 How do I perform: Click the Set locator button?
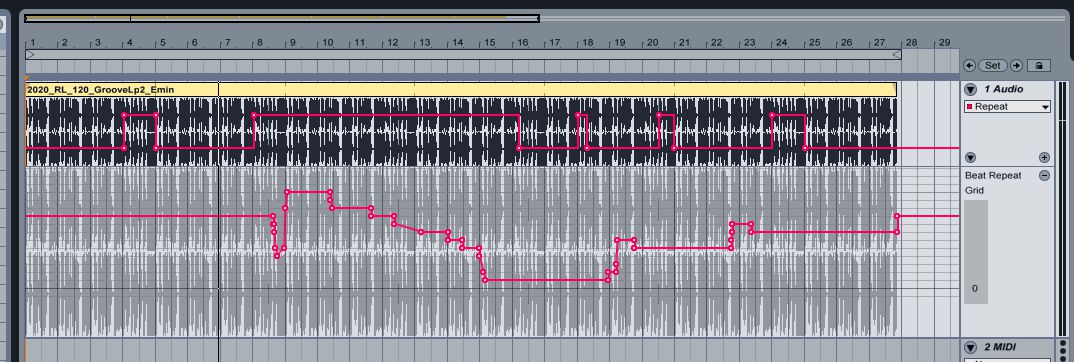point(992,66)
